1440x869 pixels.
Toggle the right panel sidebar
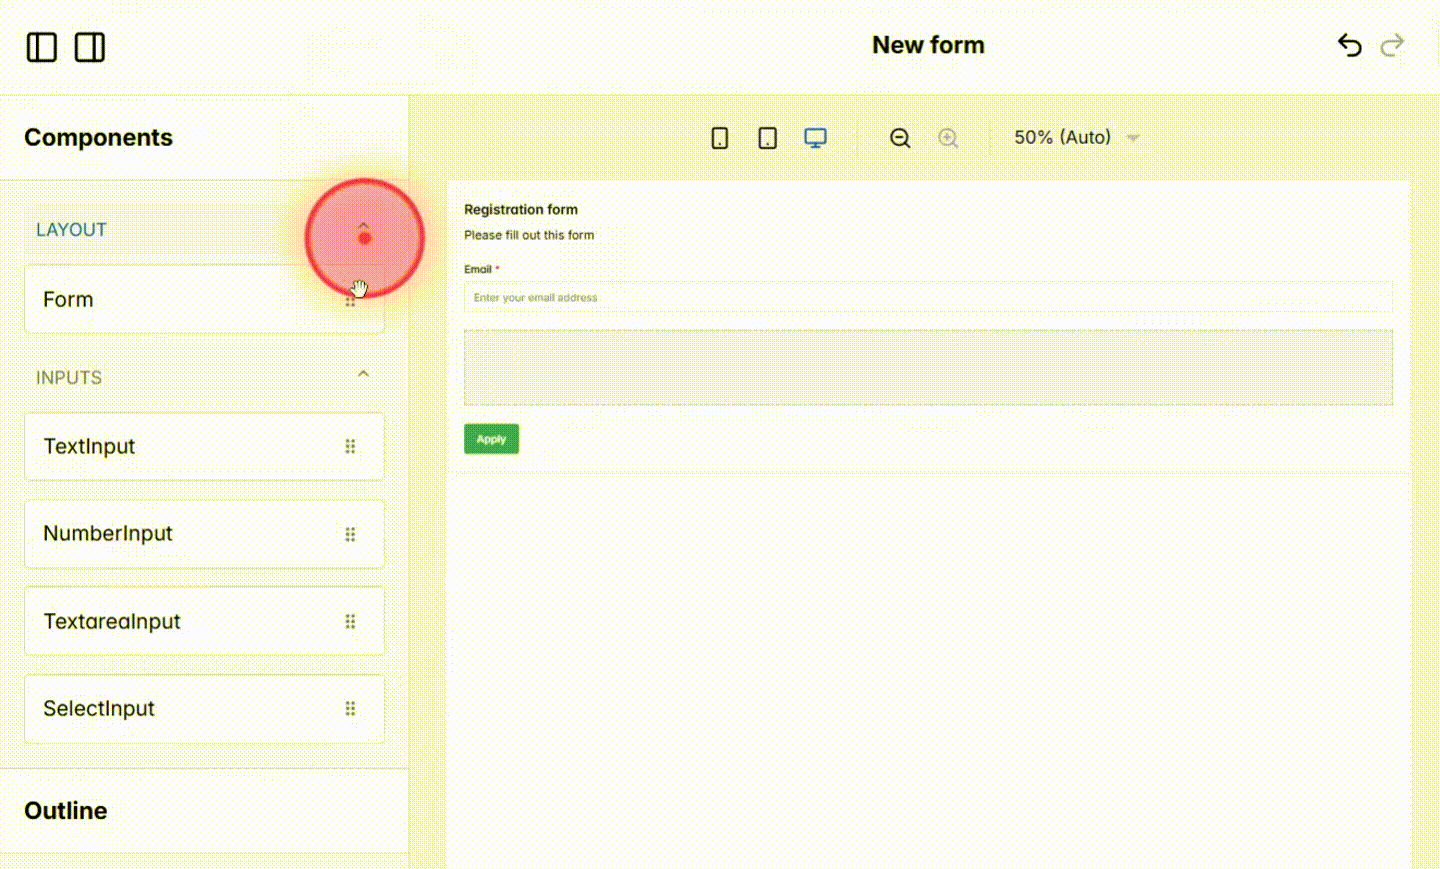point(89,47)
